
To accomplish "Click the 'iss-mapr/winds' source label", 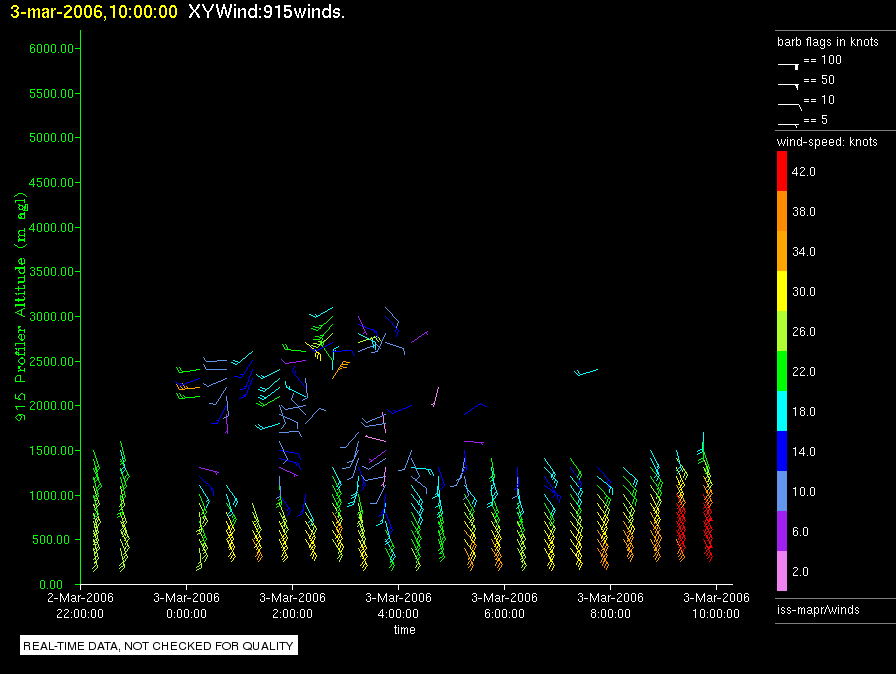I will [x=818, y=609].
